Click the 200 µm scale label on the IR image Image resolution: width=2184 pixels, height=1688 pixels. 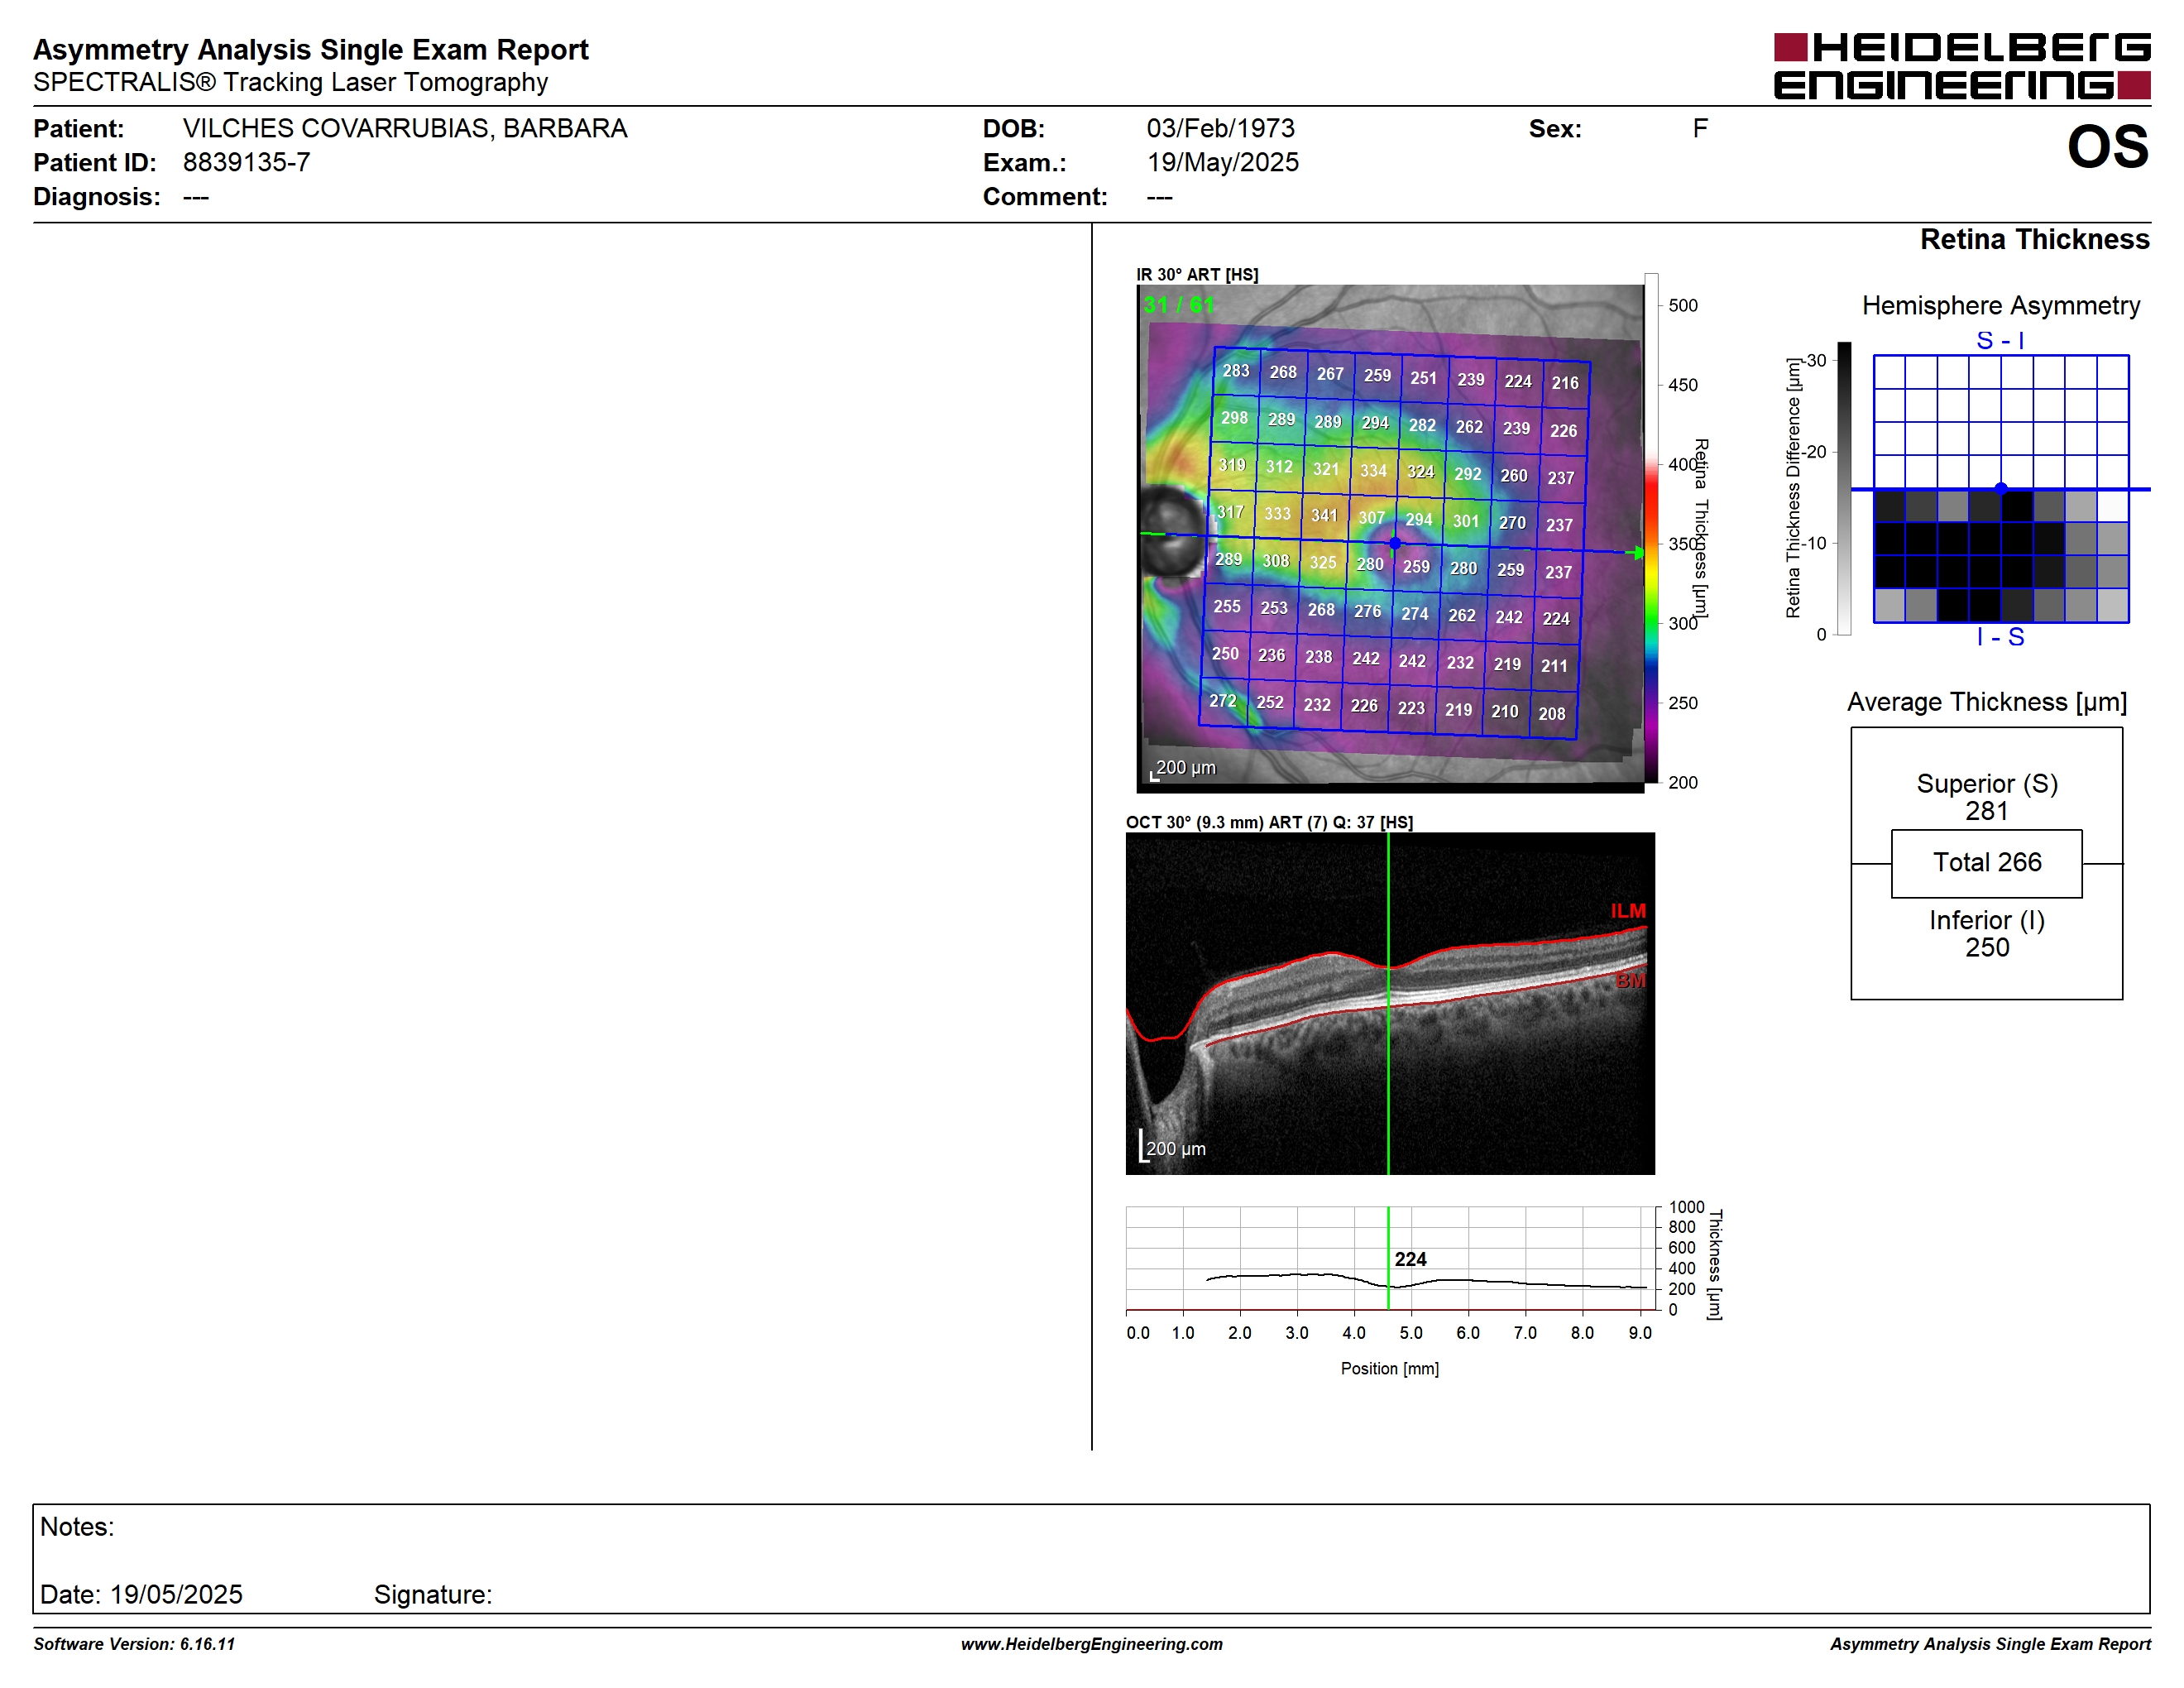1186,767
